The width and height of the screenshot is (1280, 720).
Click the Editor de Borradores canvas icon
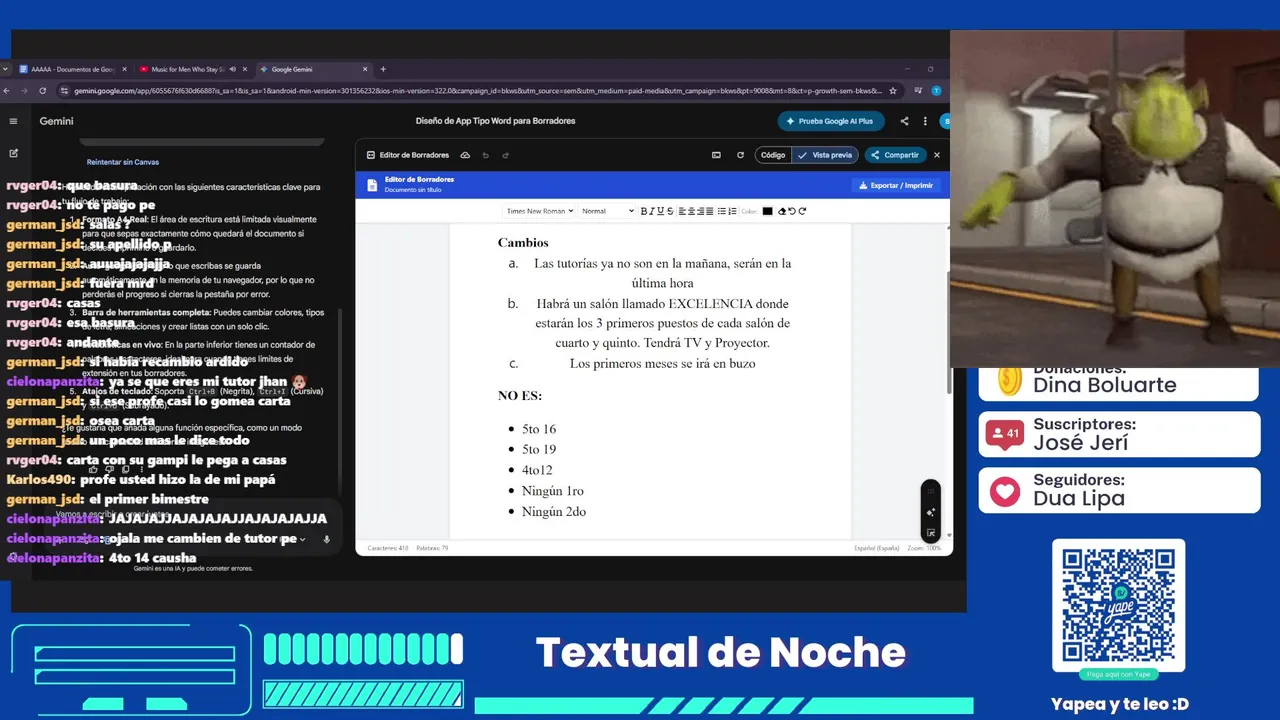coord(371,155)
